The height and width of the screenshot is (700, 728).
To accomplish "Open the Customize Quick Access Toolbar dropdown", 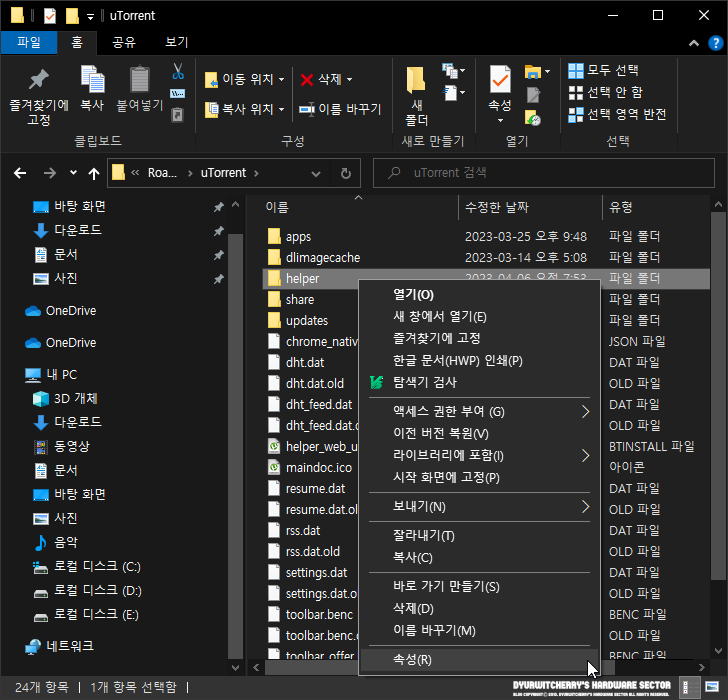I will 90,17.
